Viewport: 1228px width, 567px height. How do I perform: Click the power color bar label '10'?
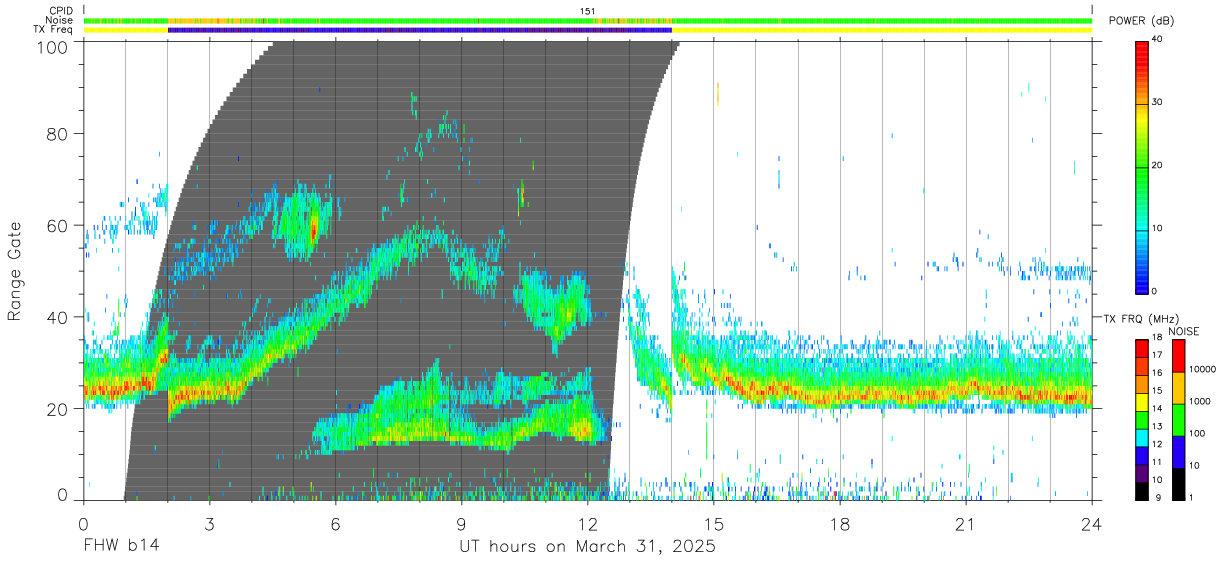point(1159,229)
